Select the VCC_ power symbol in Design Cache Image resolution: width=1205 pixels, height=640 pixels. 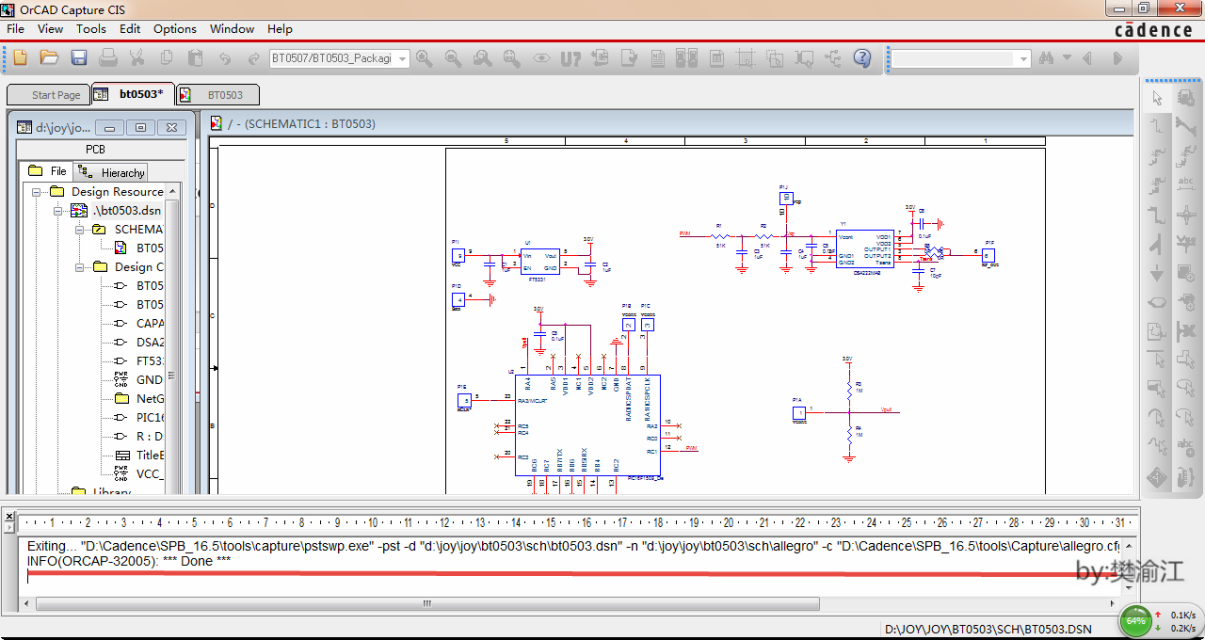pos(150,474)
